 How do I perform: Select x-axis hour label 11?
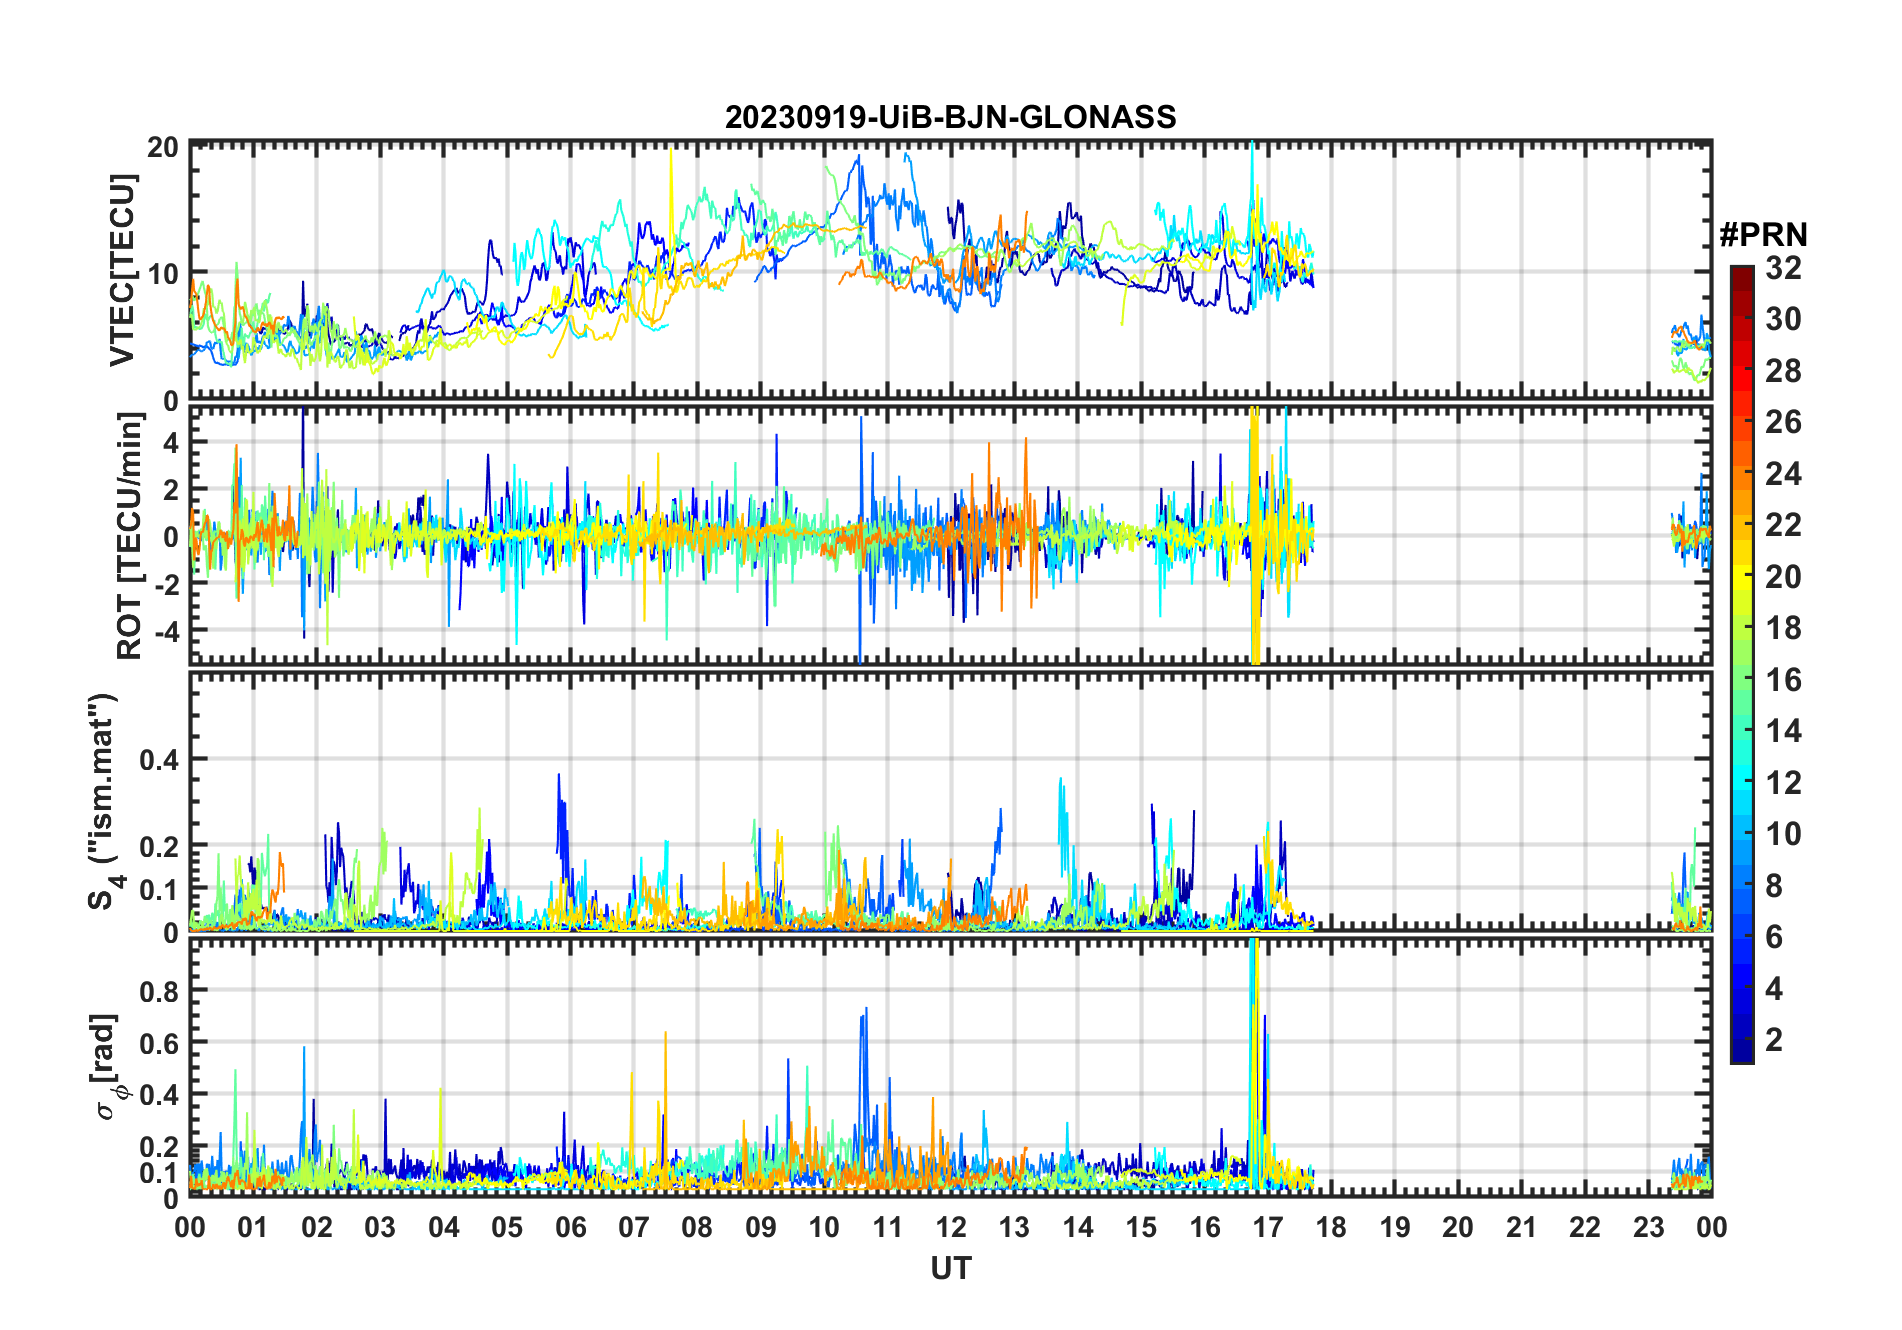pos(888,1227)
